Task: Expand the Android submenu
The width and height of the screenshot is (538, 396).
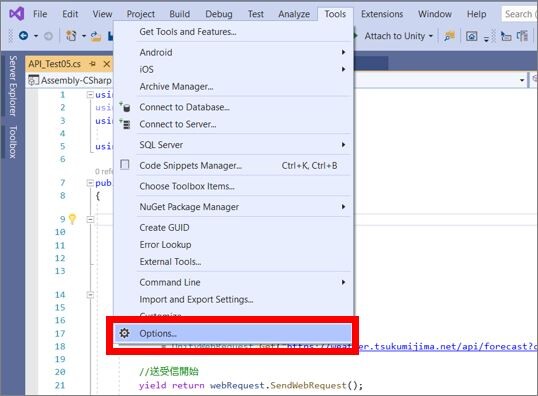Action: pos(343,52)
